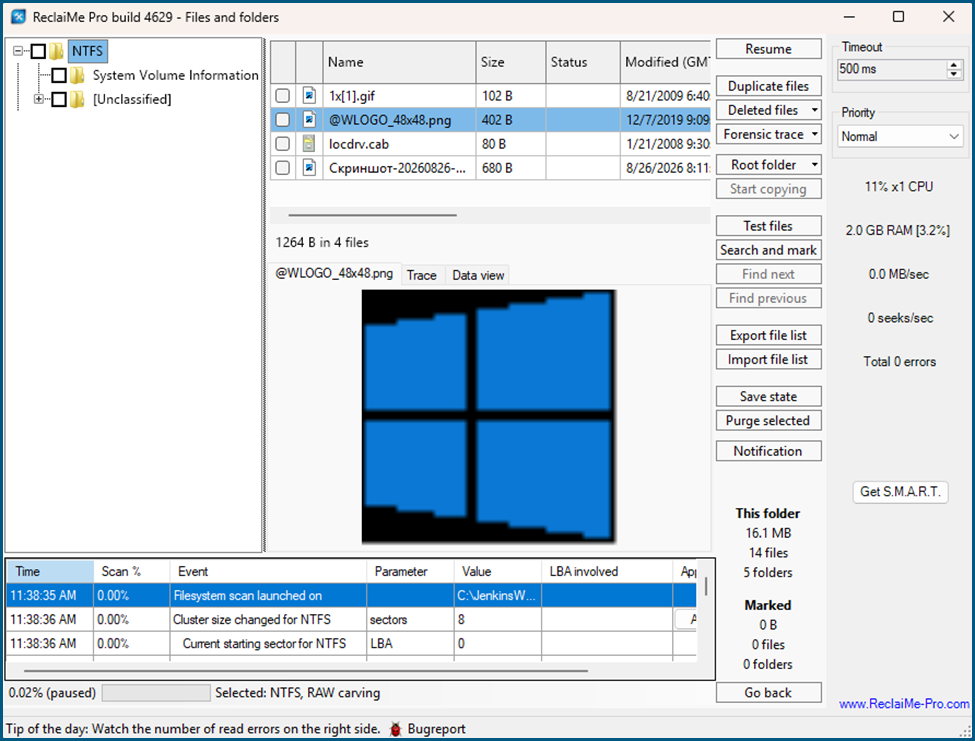Image resolution: width=975 pixels, height=741 pixels.
Task: Check the Скриншот-20260826 file checkbox
Action: pyautogui.click(x=282, y=168)
